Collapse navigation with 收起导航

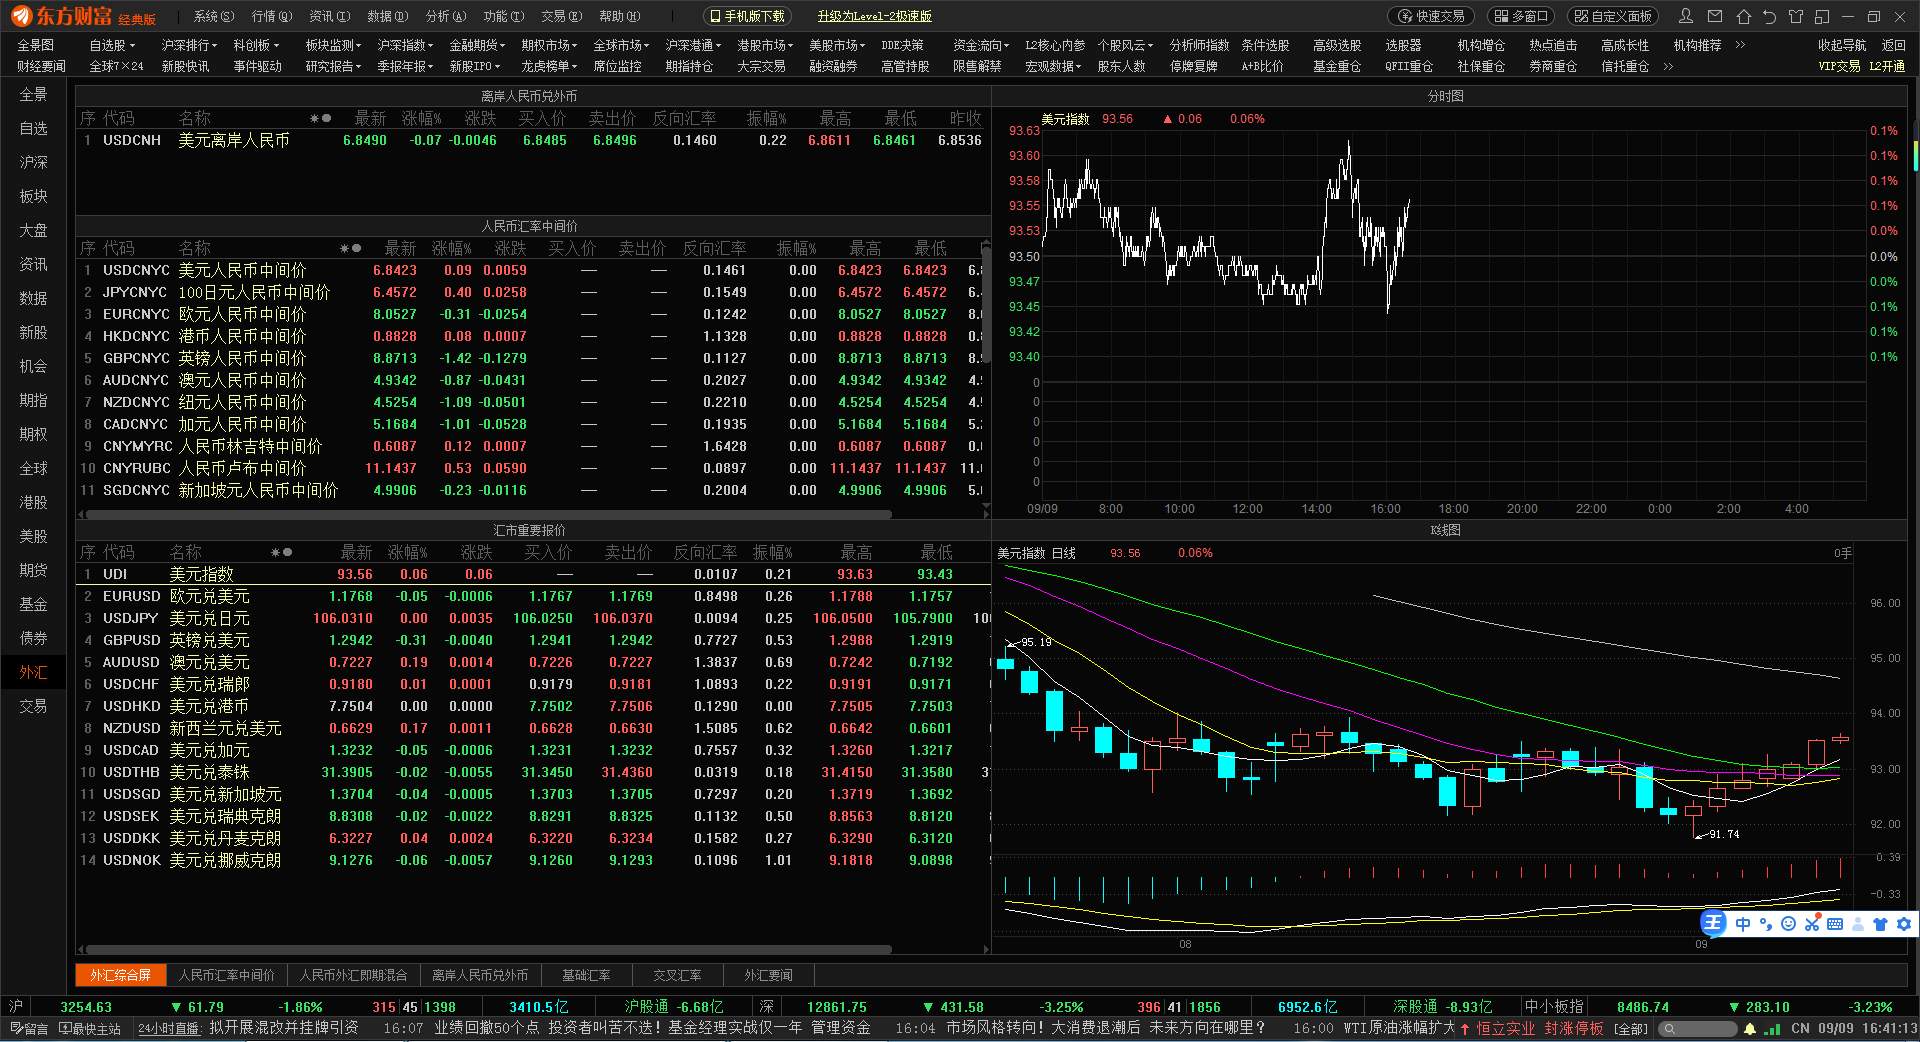tap(1842, 45)
